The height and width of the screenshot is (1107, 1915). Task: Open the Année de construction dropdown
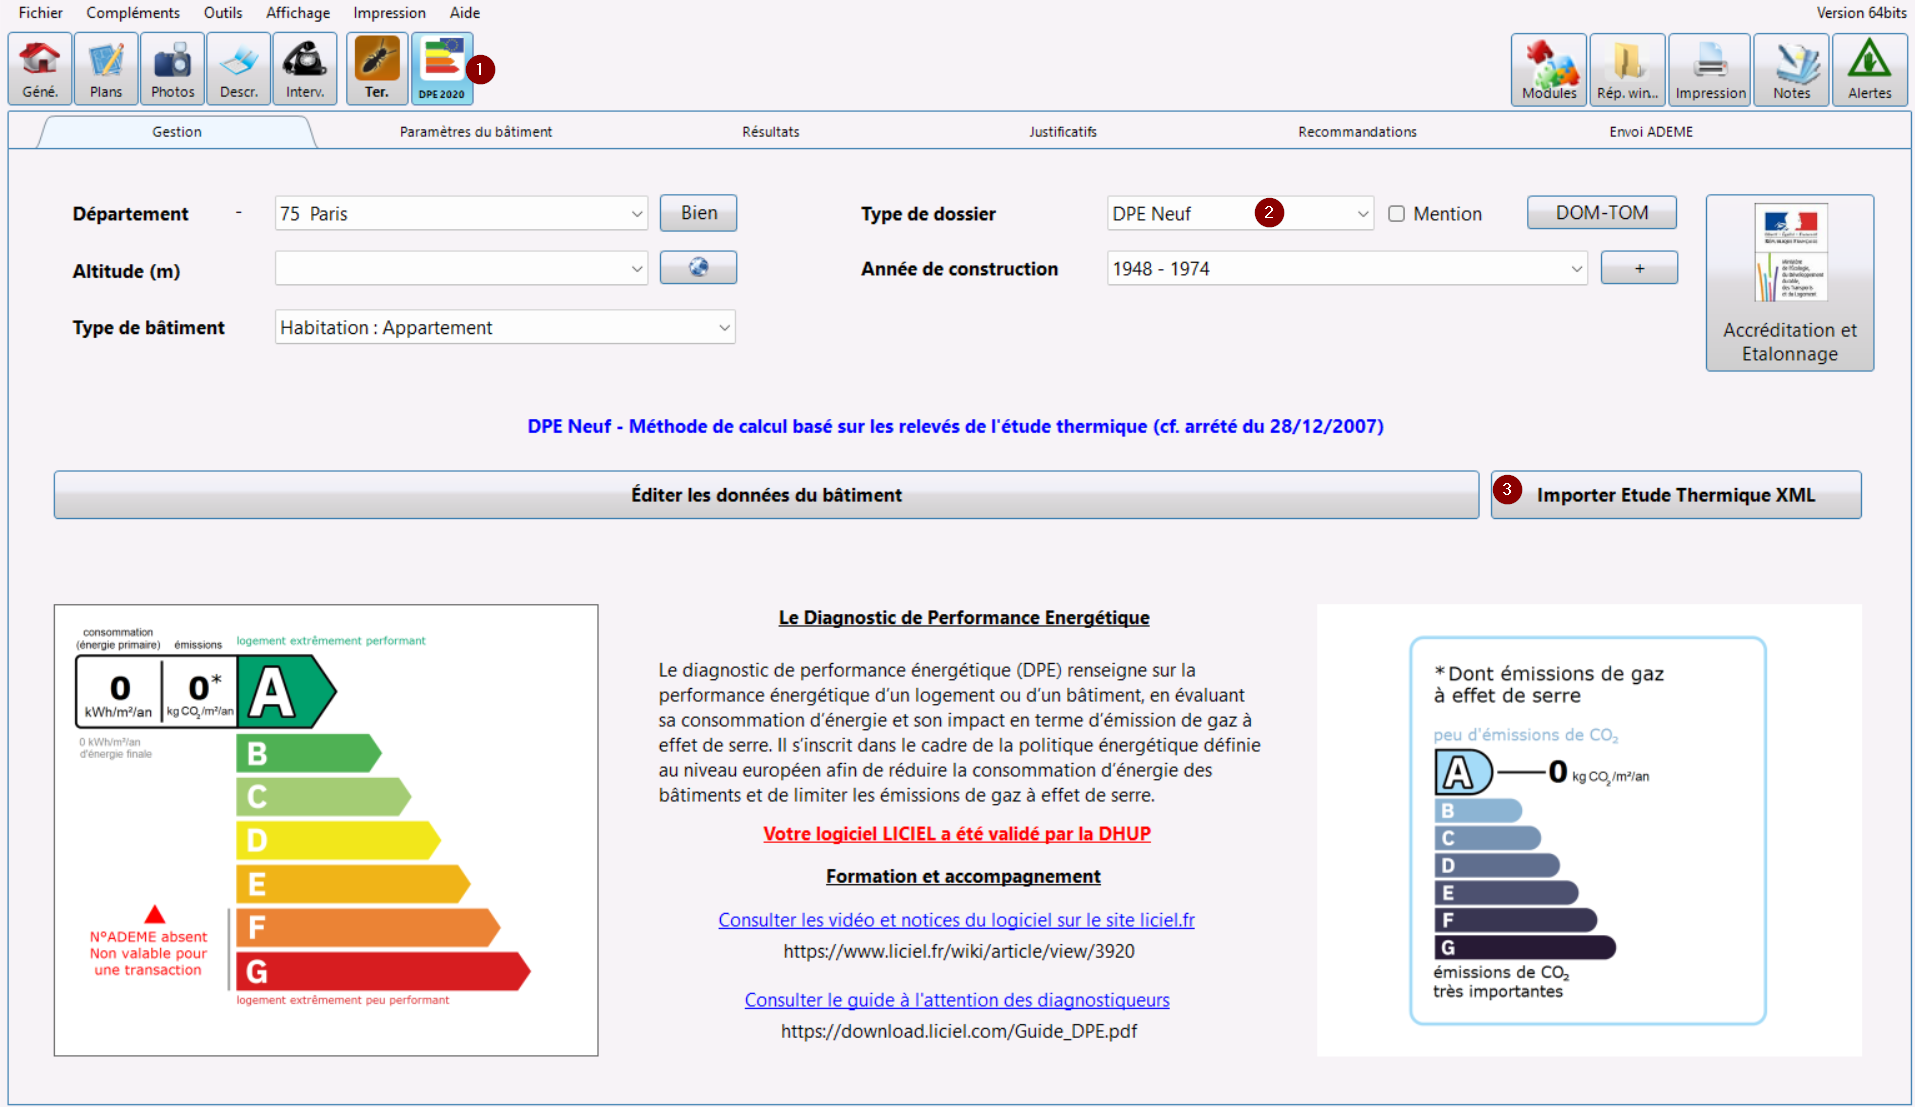point(1347,268)
